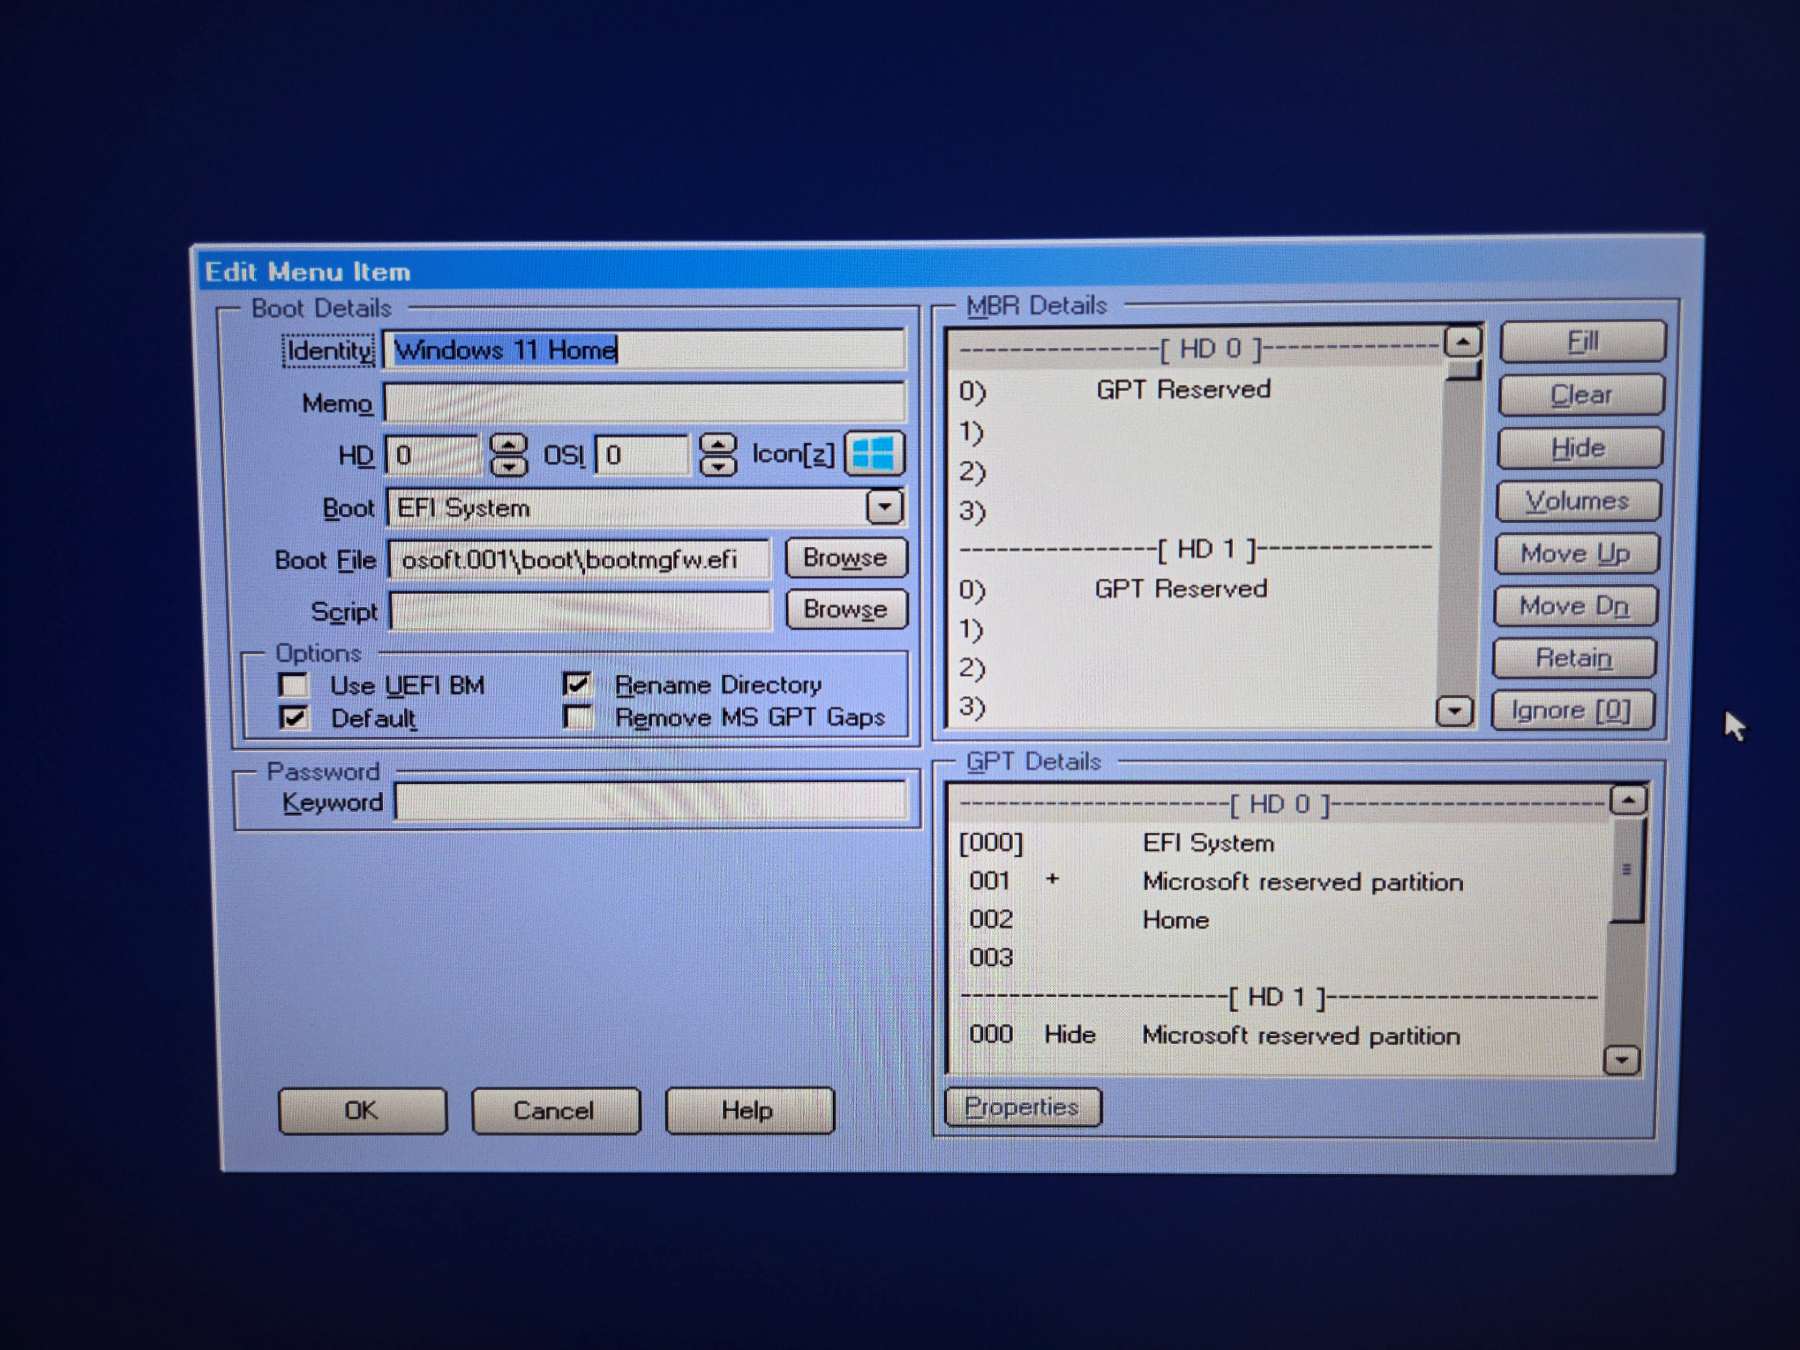The height and width of the screenshot is (1350, 1800).
Task: Click the Boot File path field
Action: [x=579, y=559]
